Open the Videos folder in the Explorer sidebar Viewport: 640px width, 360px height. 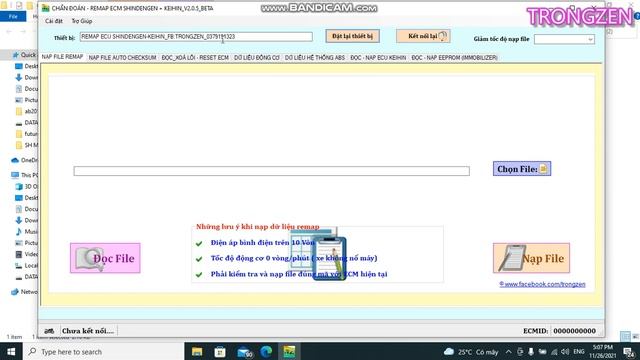point(26,254)
